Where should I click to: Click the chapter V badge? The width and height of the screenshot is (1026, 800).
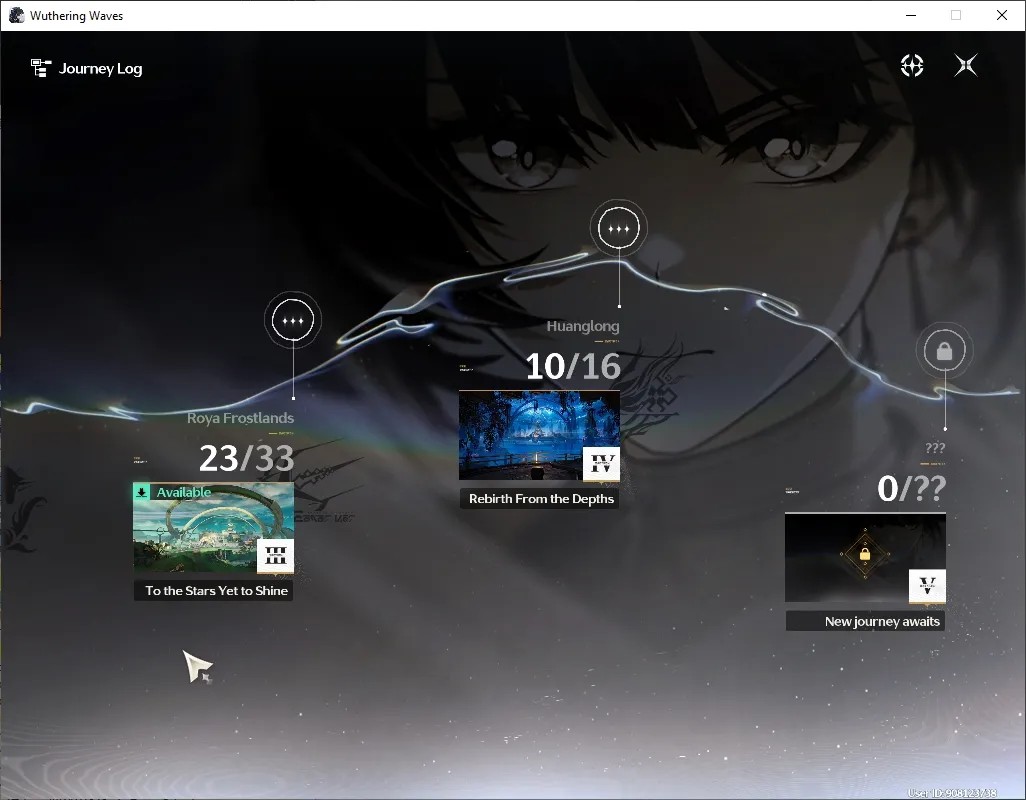(x=927, y=585)
